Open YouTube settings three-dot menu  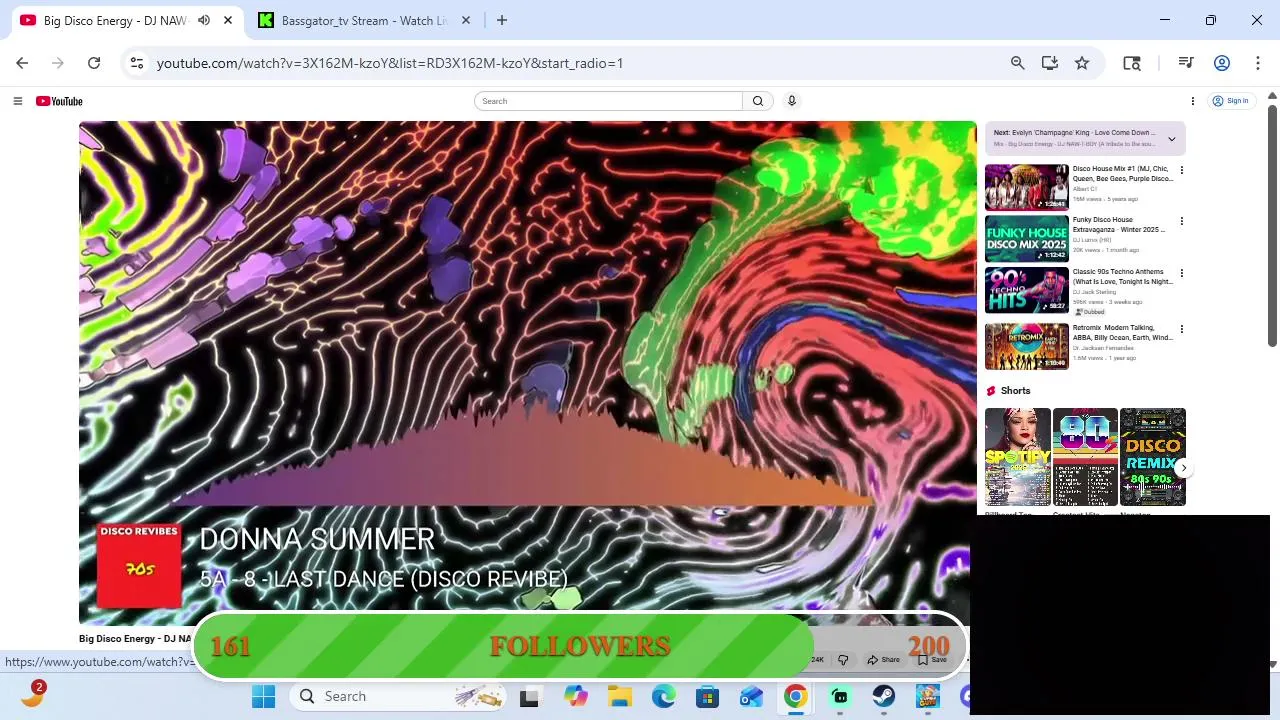coord(1192,101)
